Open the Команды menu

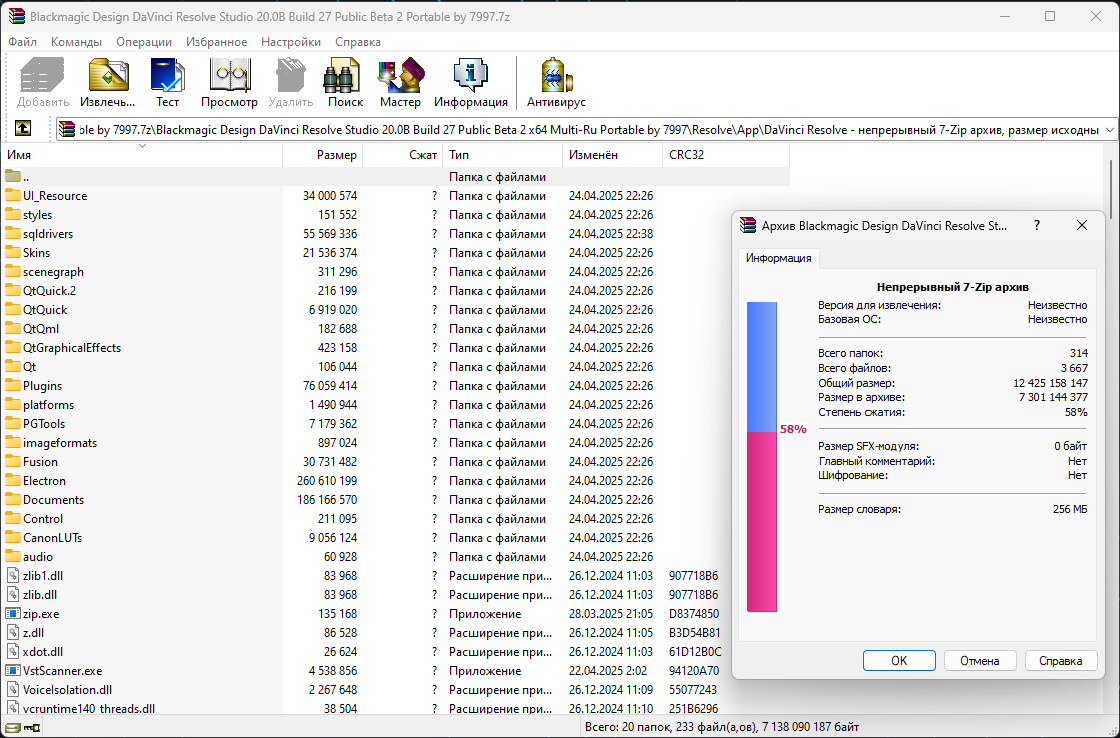pyautogui.click(x=76, y=42)
